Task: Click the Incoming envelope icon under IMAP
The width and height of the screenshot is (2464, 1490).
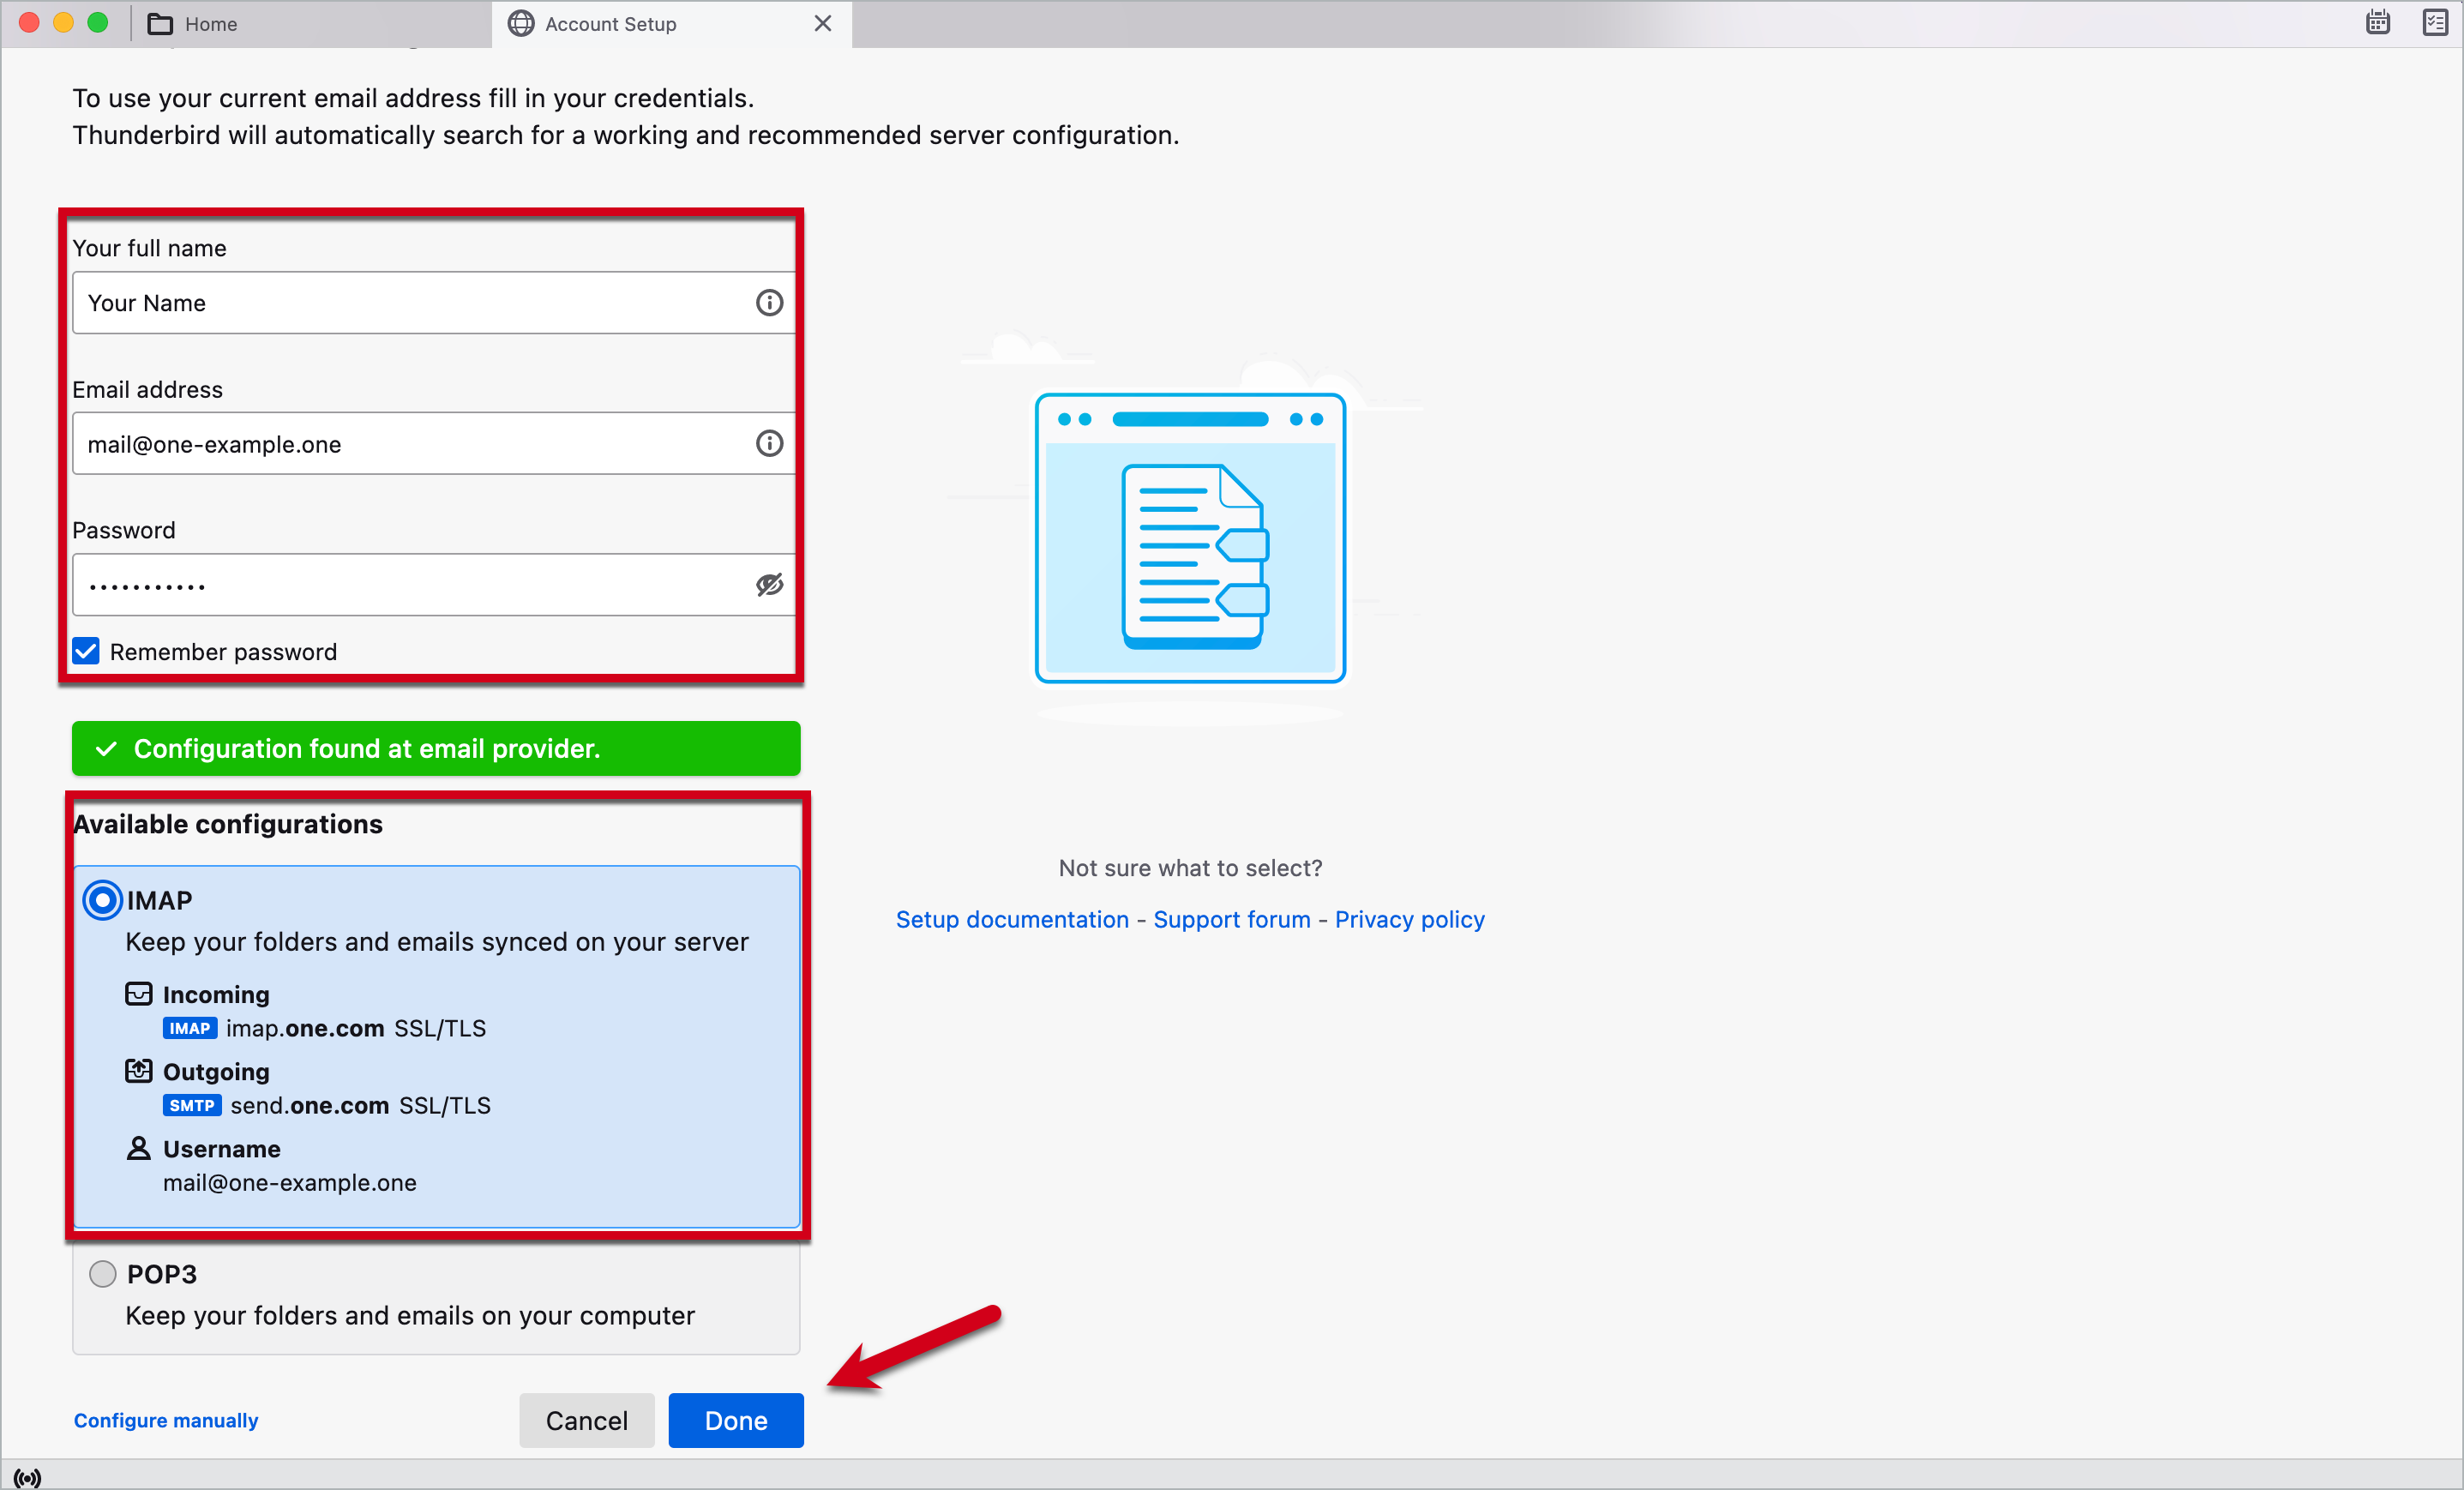Action: click(139, 994)
